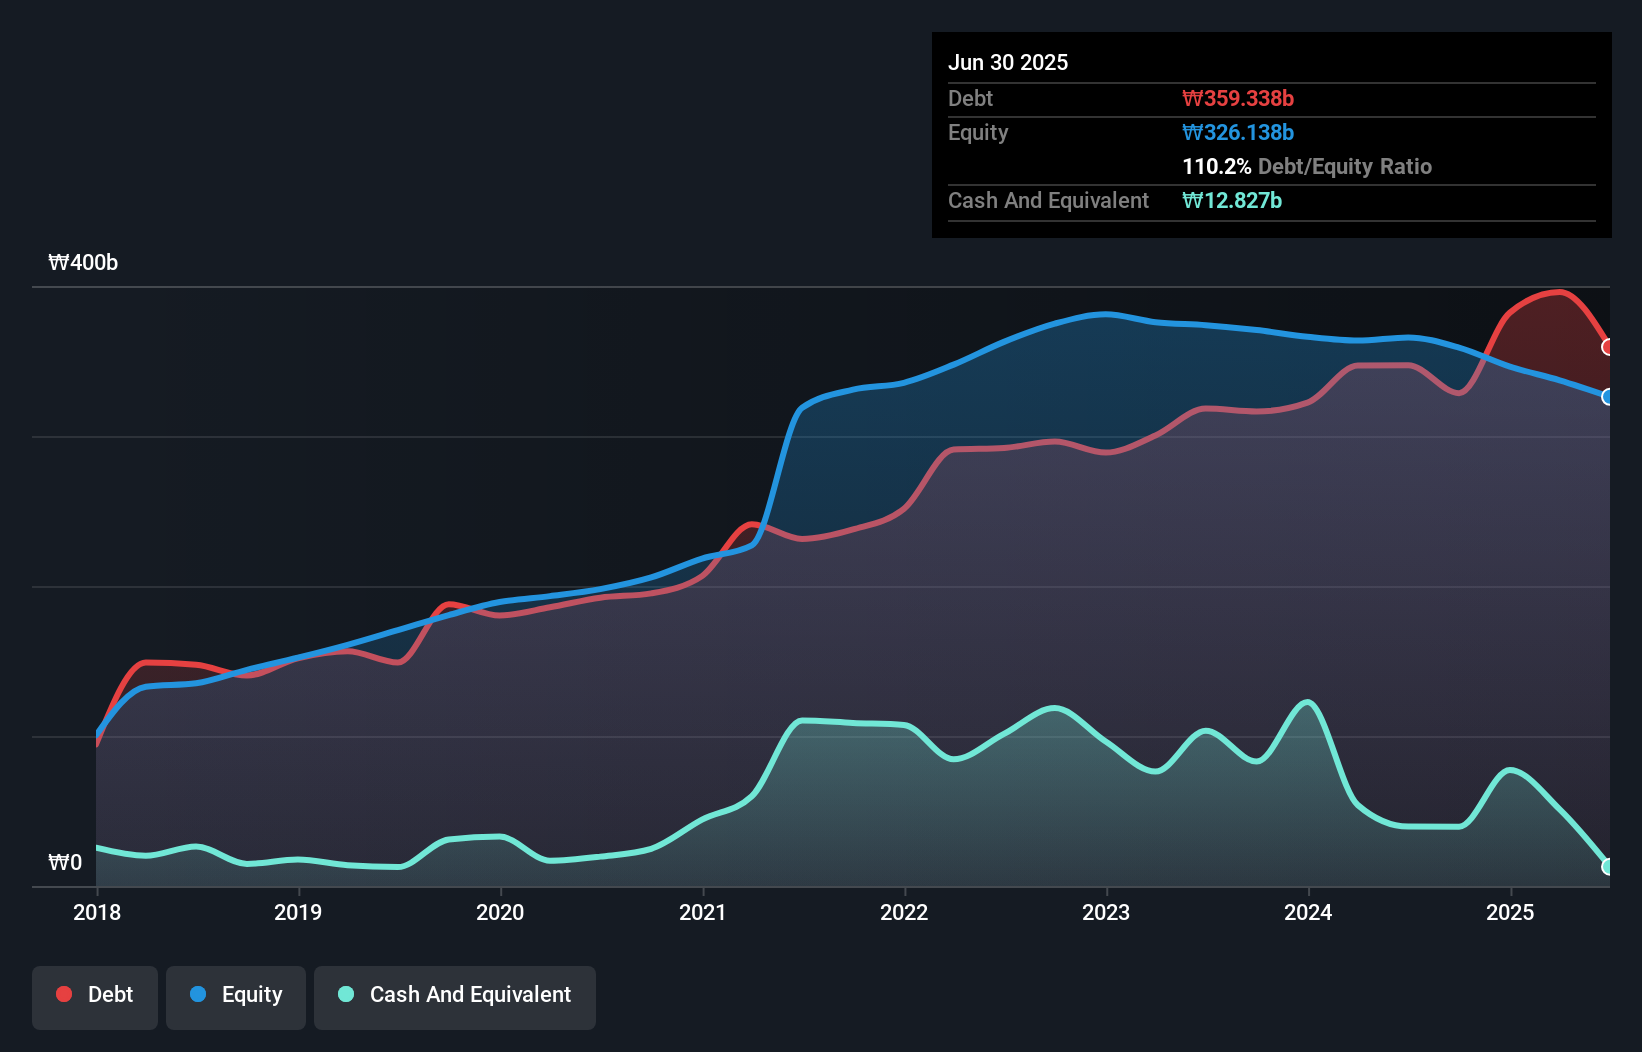Select the 2020 x-axis label

pyautogui.click(x=500, y=912)
